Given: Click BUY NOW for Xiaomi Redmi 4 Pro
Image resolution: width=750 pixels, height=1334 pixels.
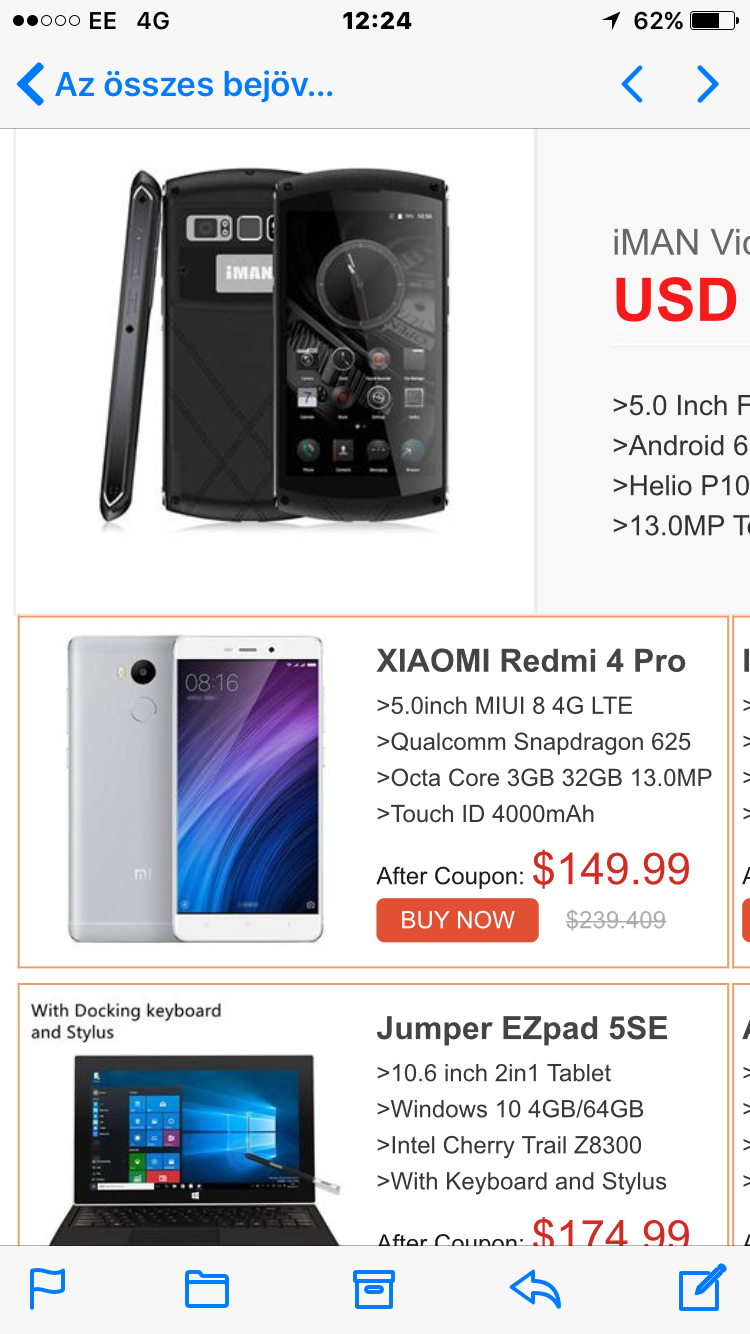Looking at the screenshot, I should coord(457,920).
